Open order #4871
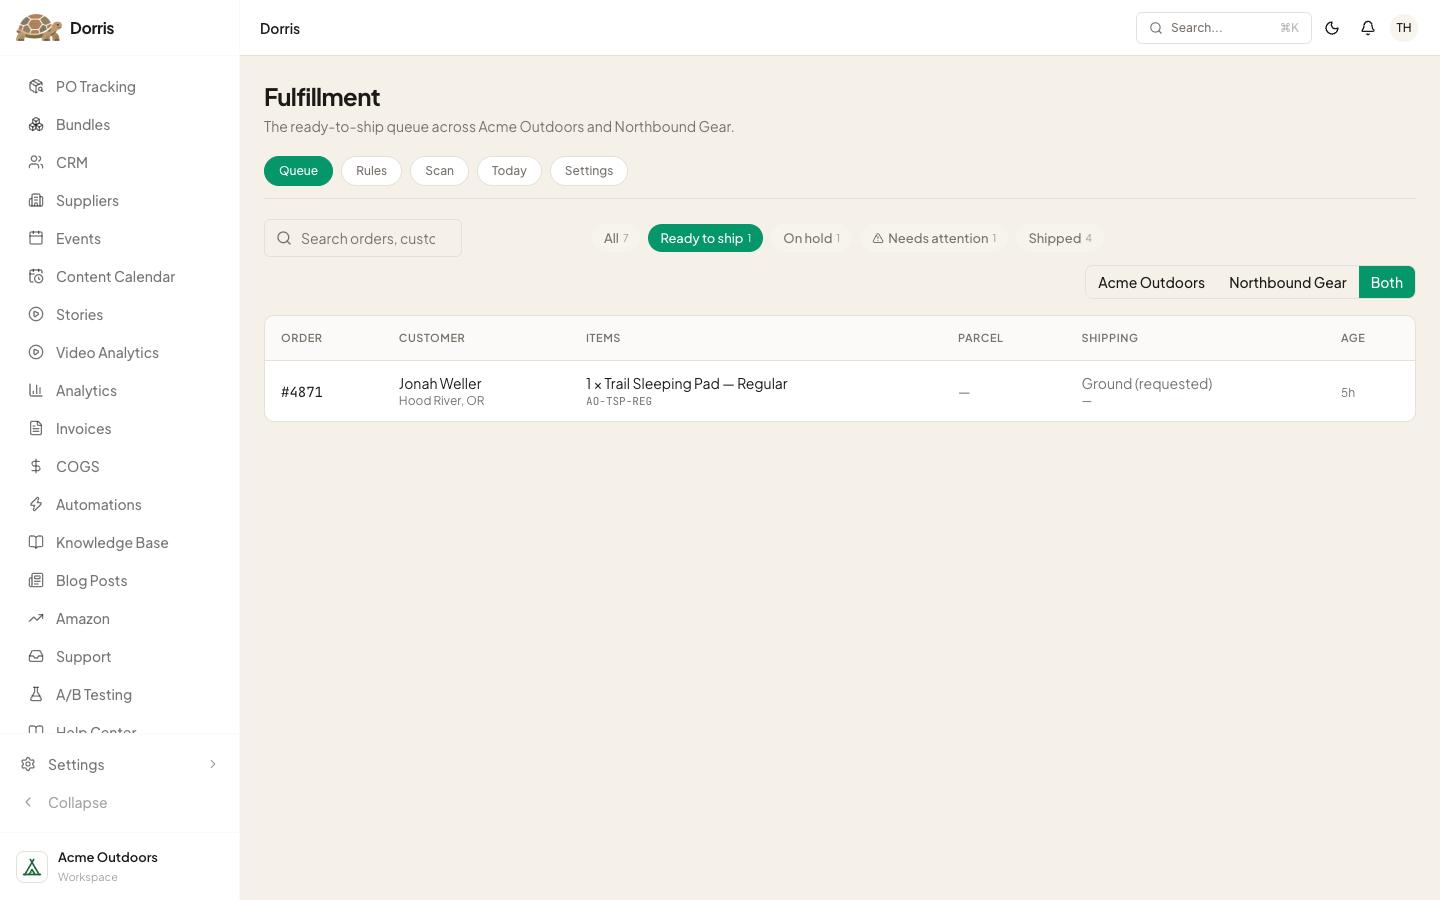1440x900 pixels. pos(302,392)
